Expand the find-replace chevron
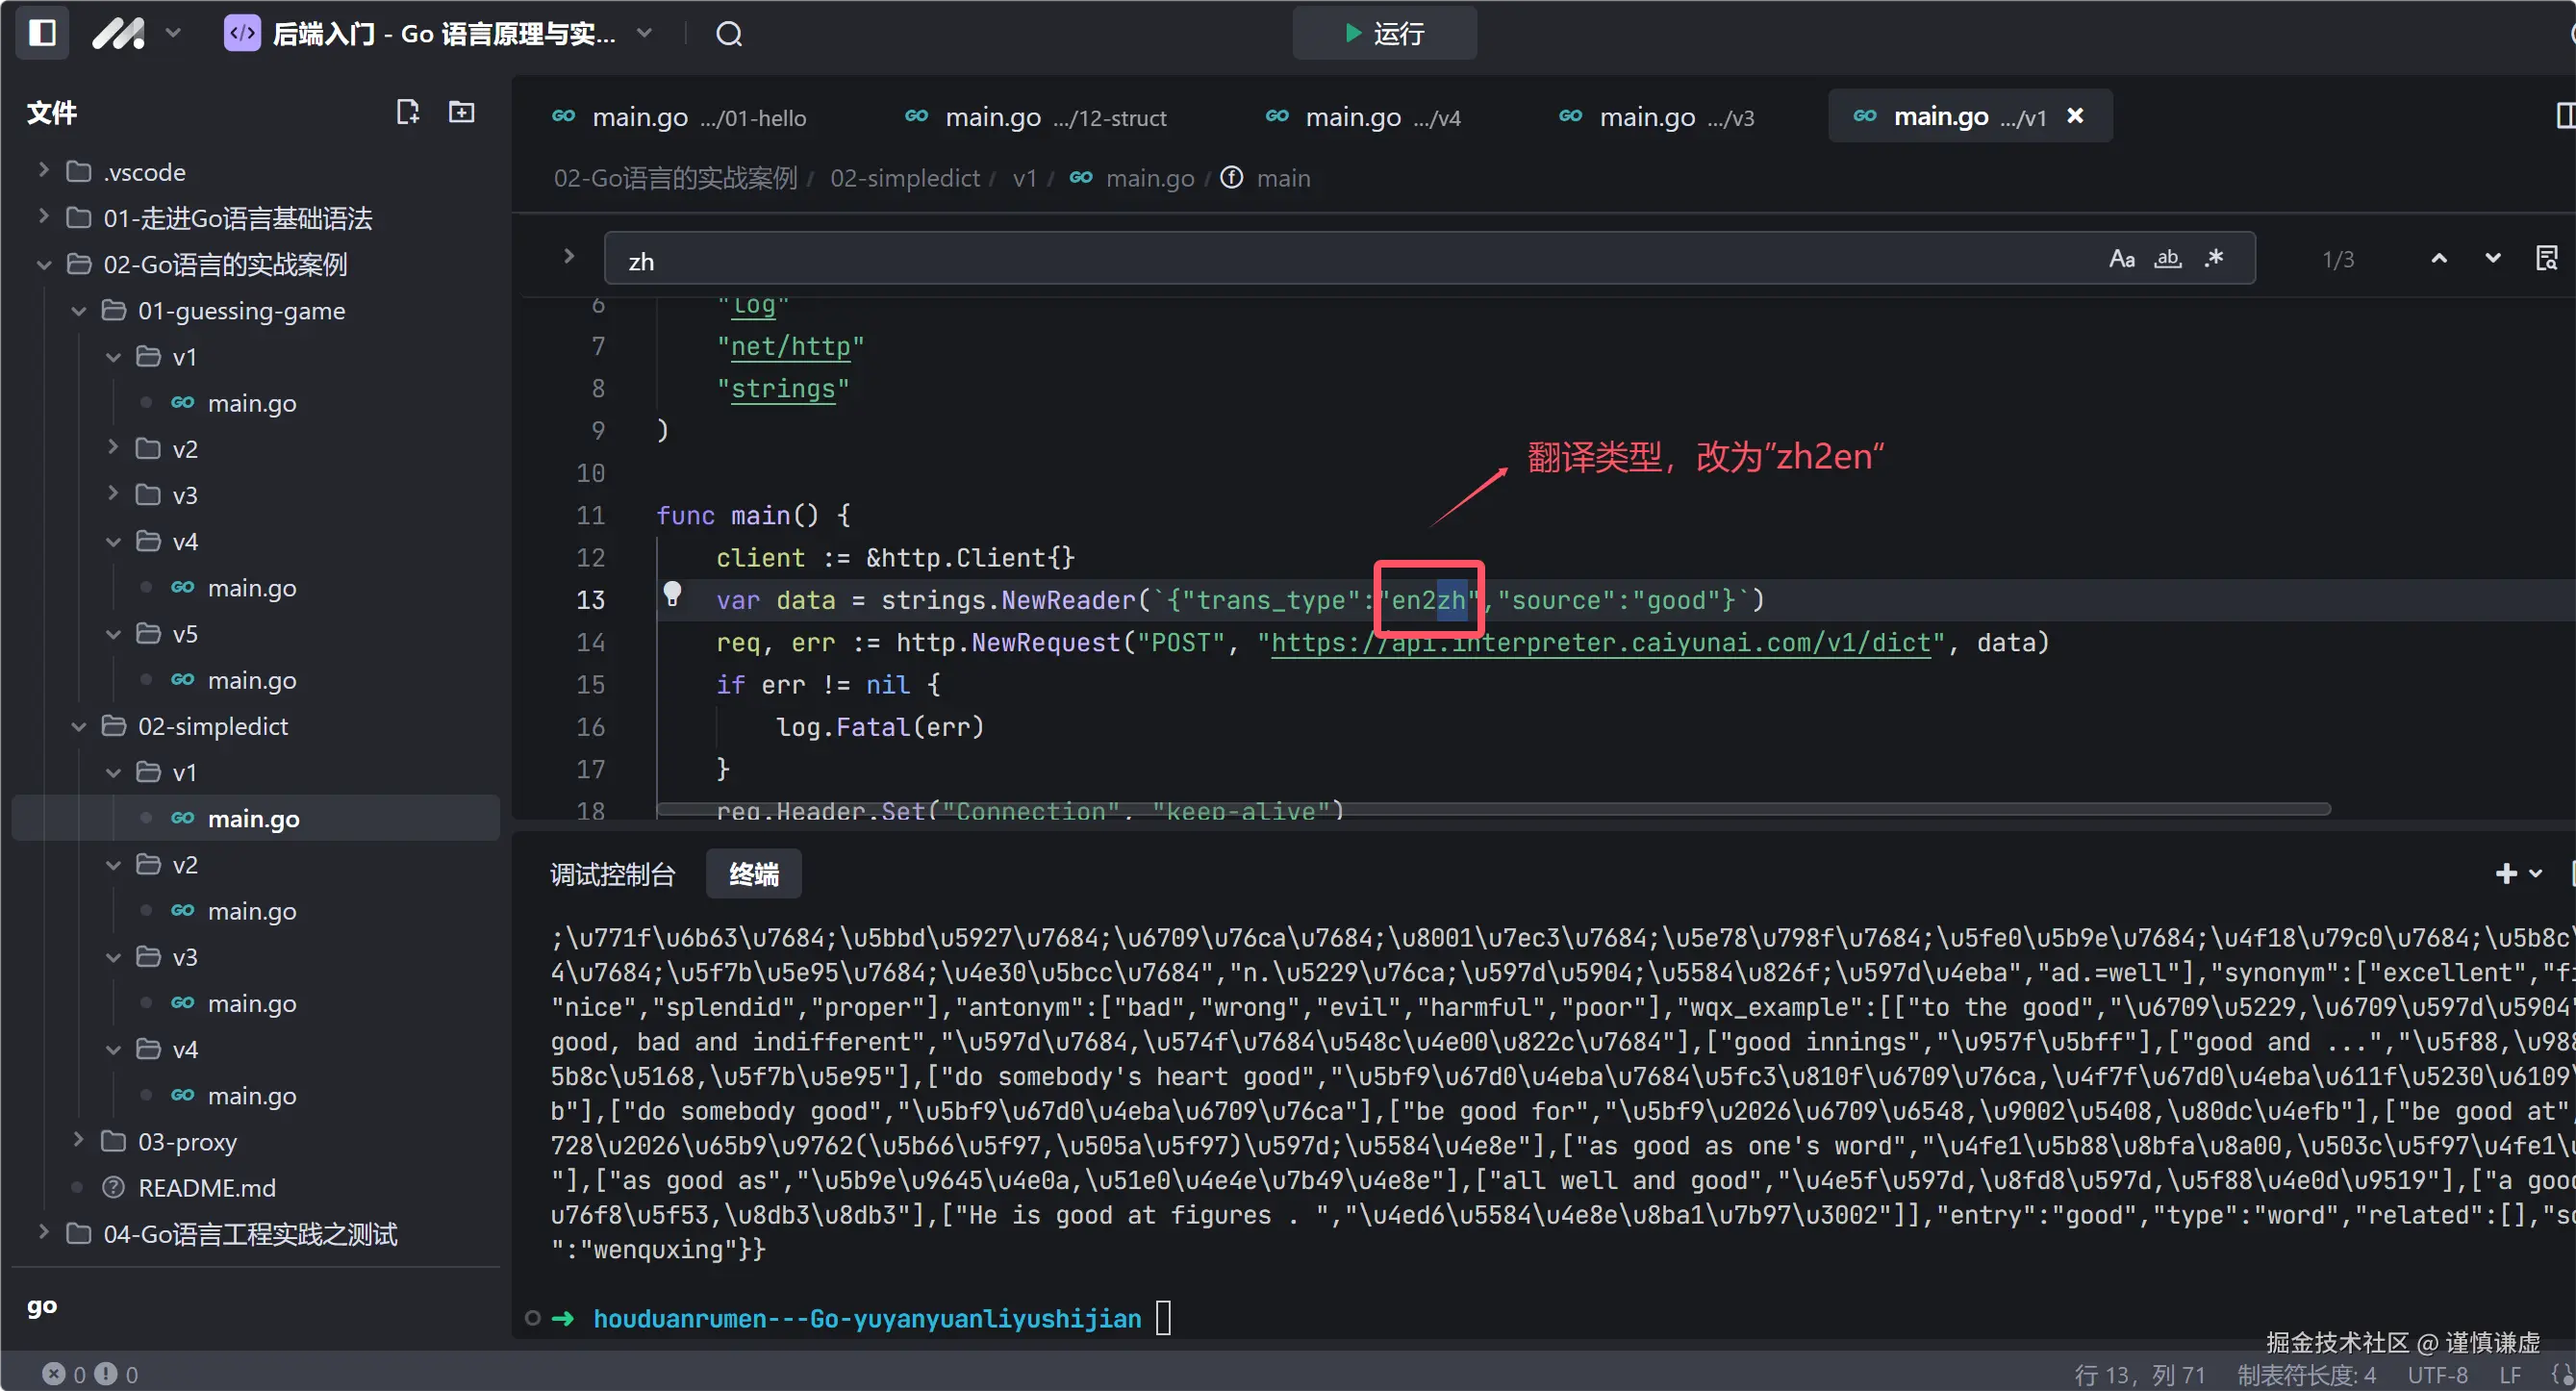The image size is (2576, 1391). click(x=568, y=257)
